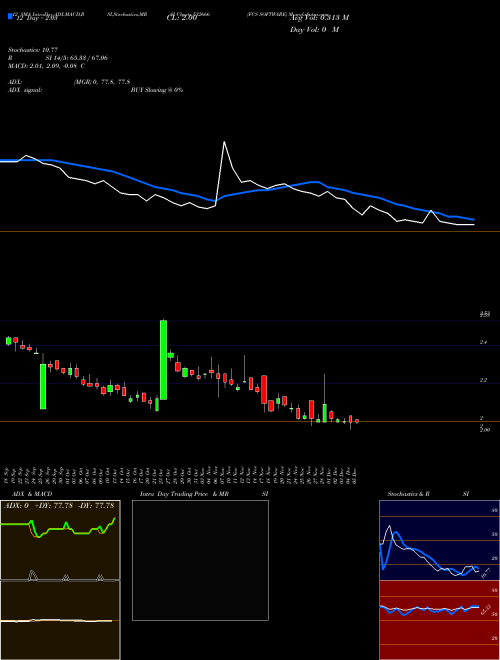Click the '(MGR) 0, 77.8, 77.8' ADX values
The image size is (500, 660).
point(102,82)
